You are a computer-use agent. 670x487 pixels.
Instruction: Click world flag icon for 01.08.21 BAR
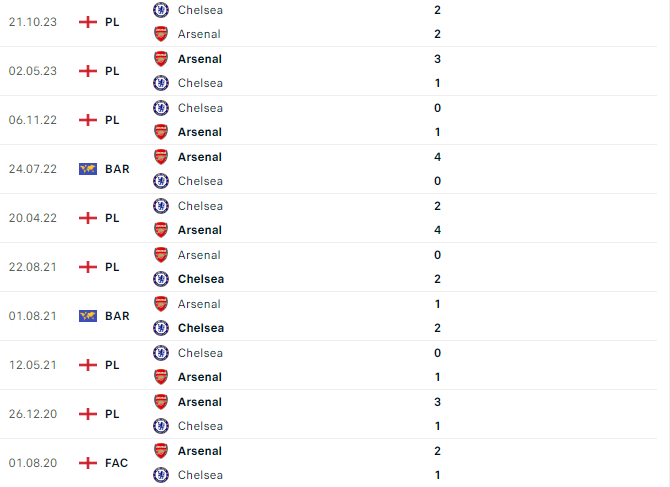pyautogui.click(x=88, y=316)
